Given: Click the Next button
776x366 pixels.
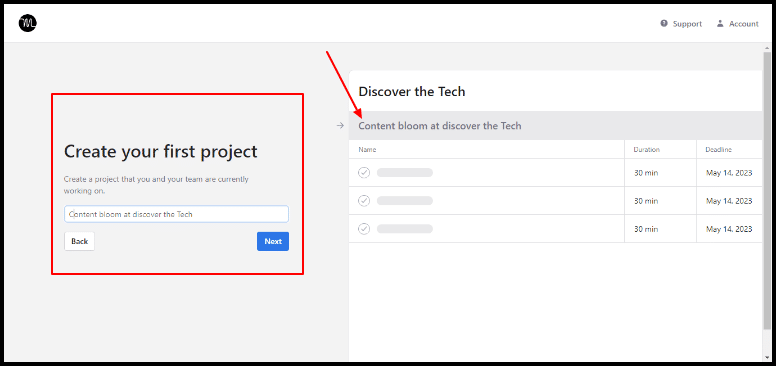Looking at the screenshot, I should (x=273, y=241).
